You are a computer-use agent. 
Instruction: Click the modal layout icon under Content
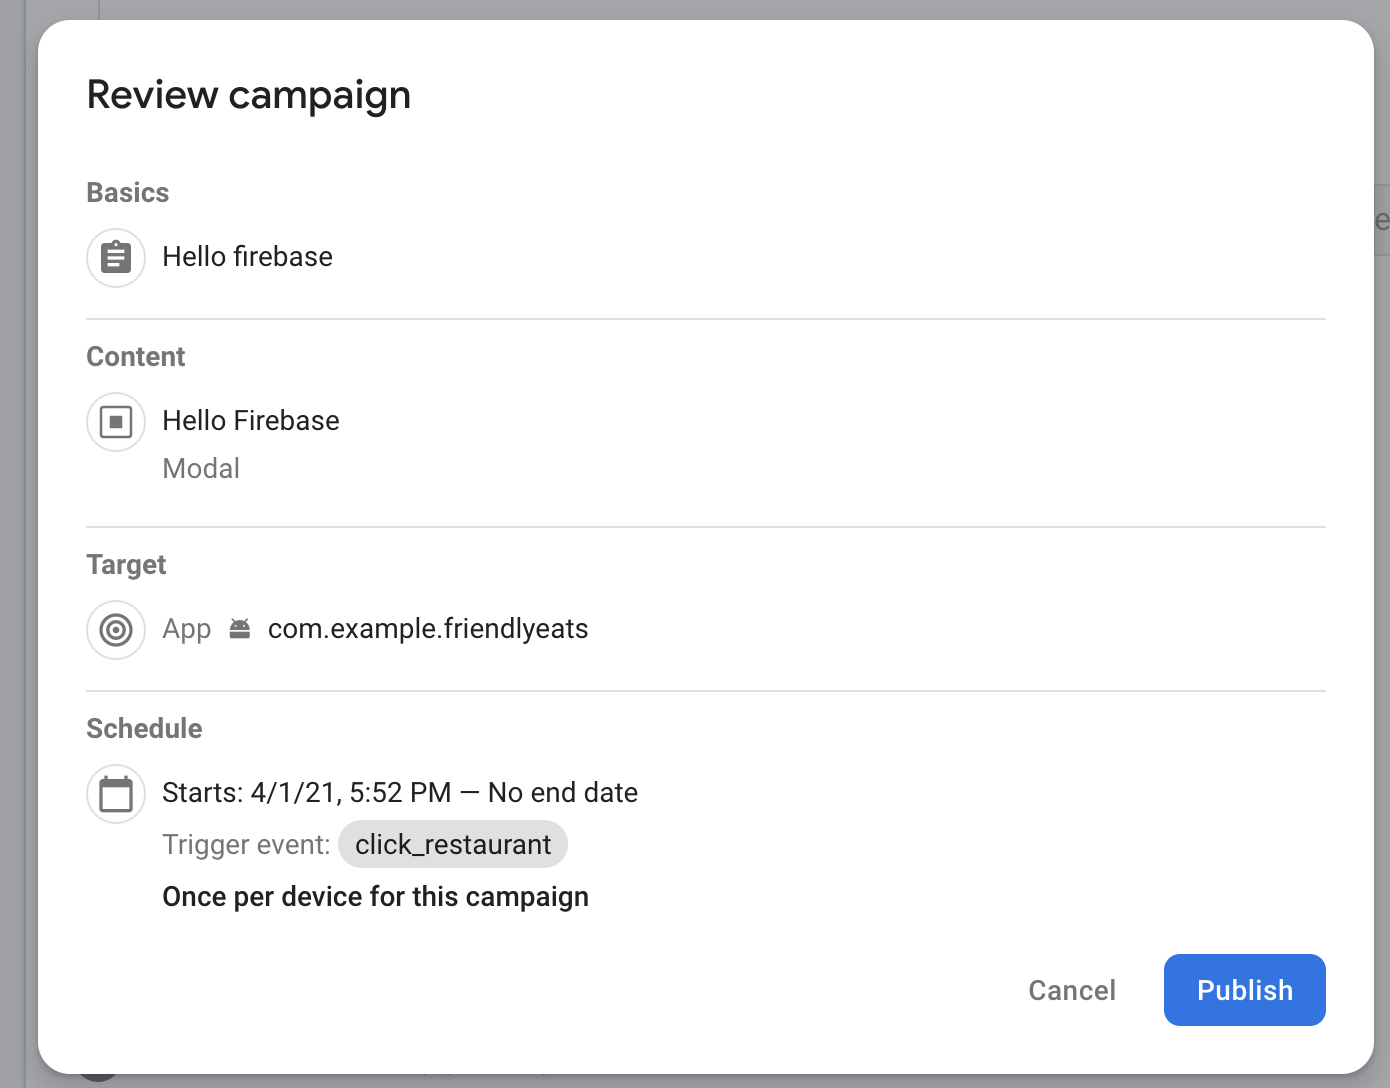(116, 421)
